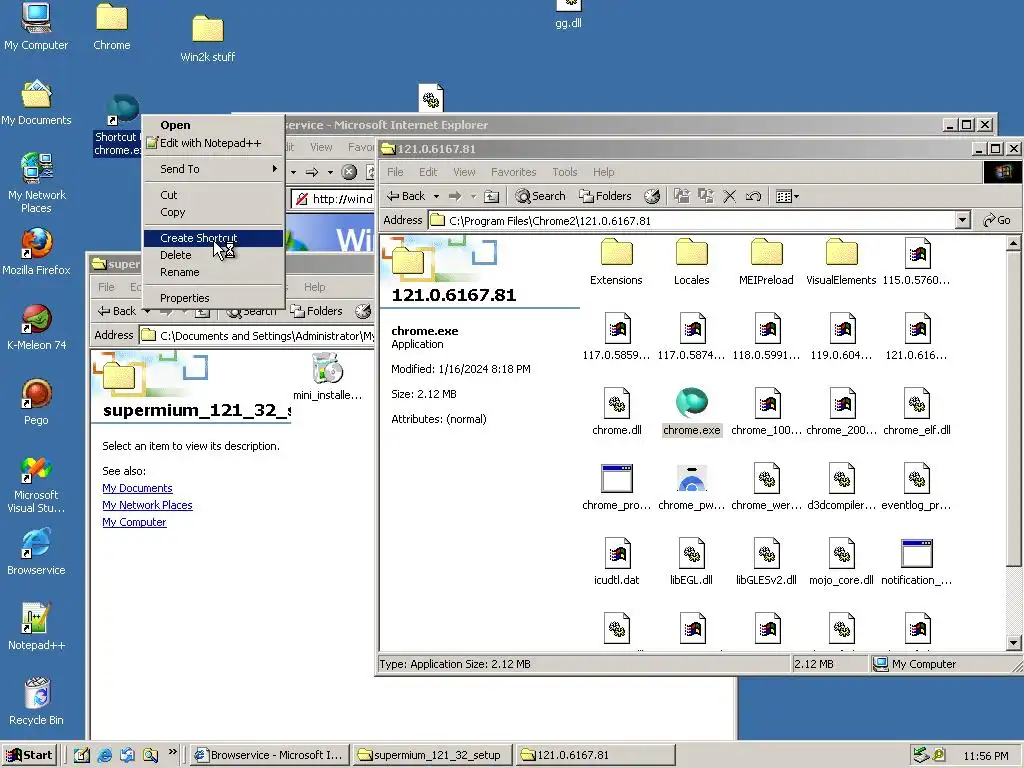Click Up folder icon in 121.0.6167.81 toolbar
This screenshot has height=768, width=1024.
492,196
